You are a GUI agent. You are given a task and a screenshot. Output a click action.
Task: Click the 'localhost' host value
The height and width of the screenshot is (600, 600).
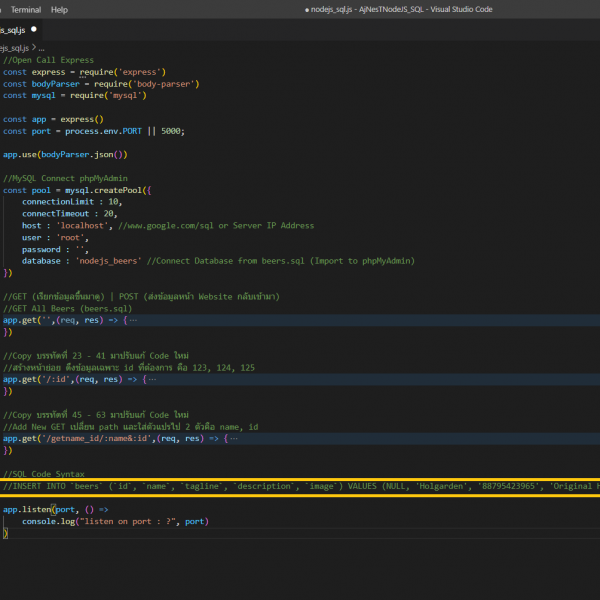[84, 226]
